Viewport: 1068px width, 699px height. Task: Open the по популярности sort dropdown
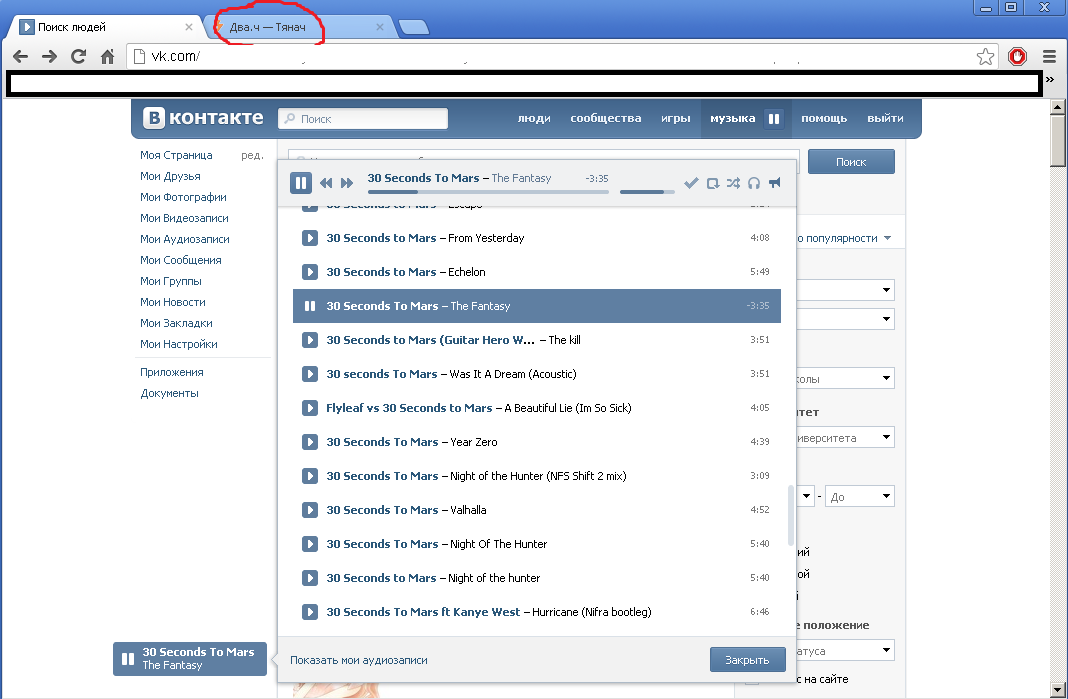click(844, 238)
